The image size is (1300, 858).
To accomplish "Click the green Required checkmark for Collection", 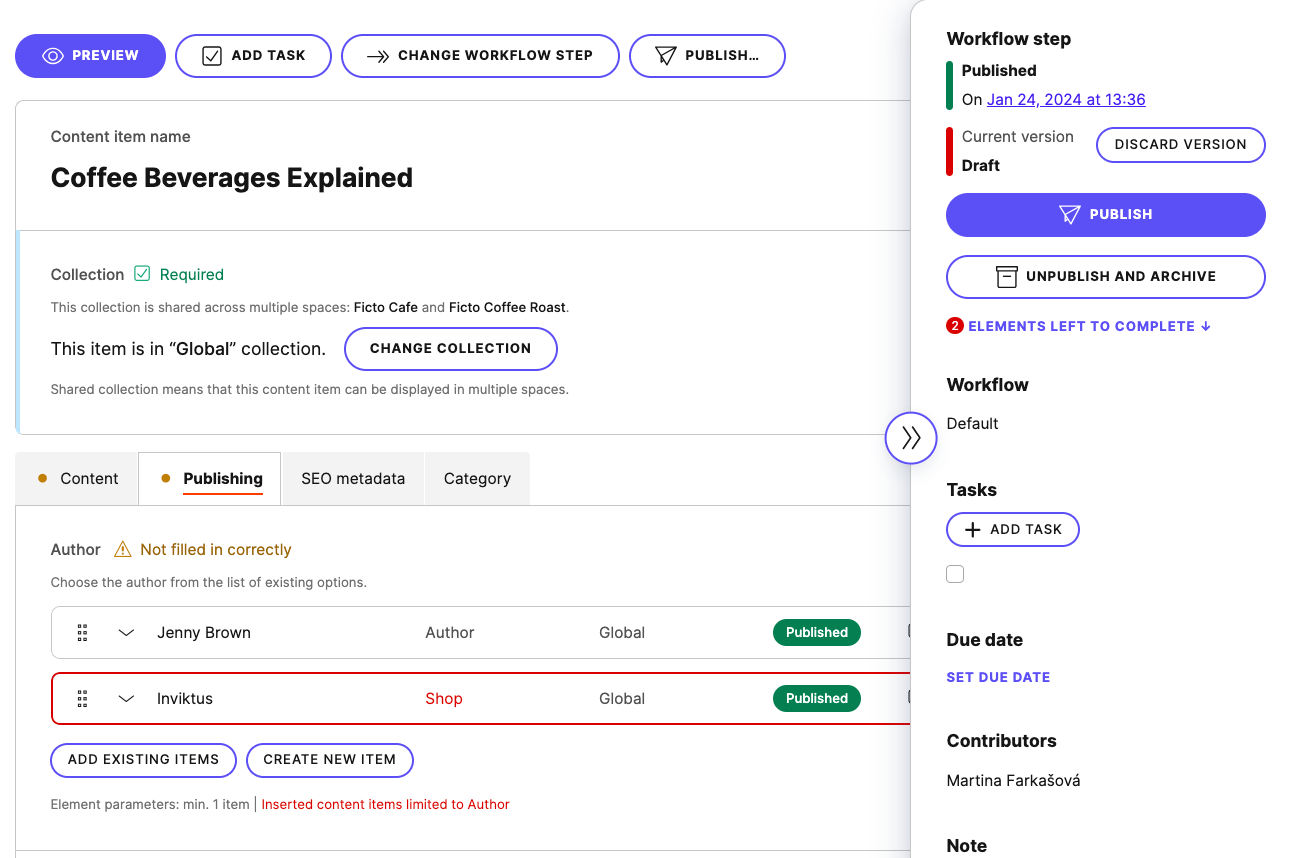I will coord(142,274).
